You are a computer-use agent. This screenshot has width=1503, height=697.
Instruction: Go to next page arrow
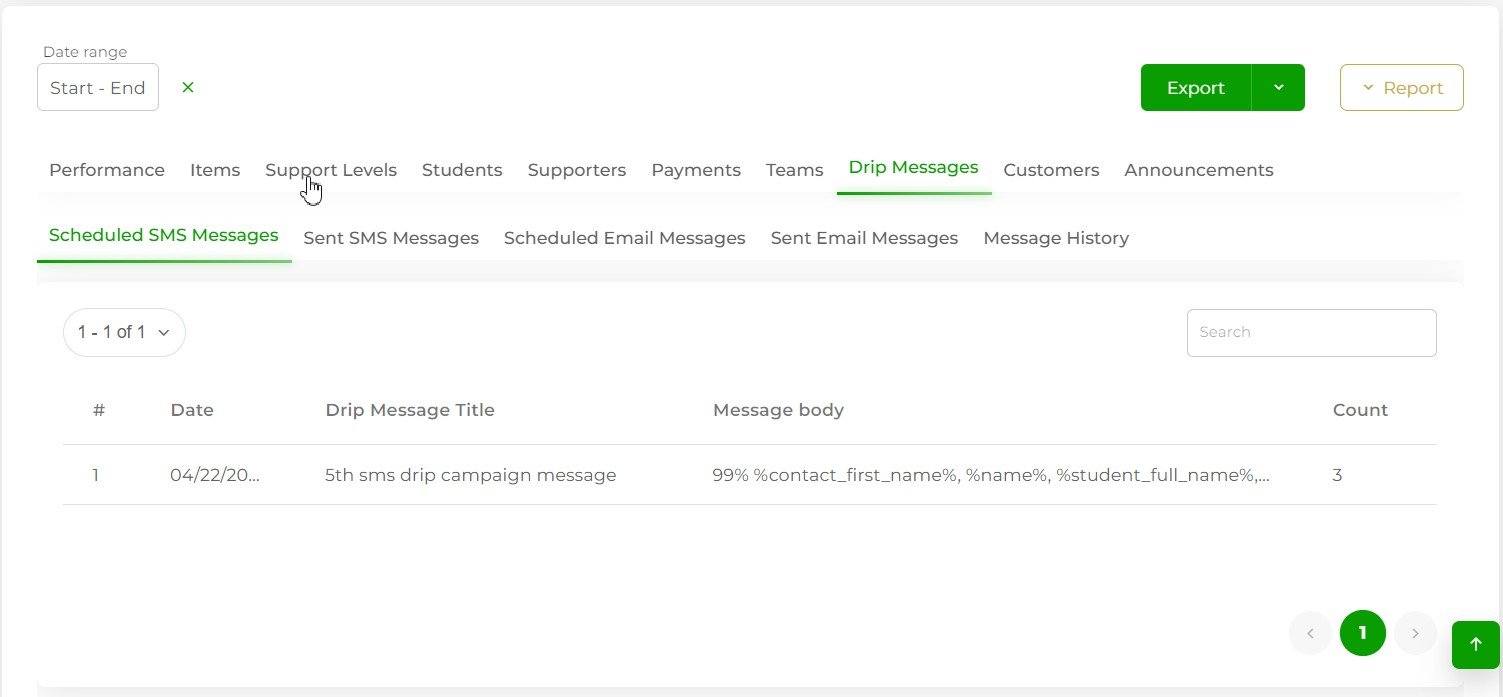[1415, 633]
